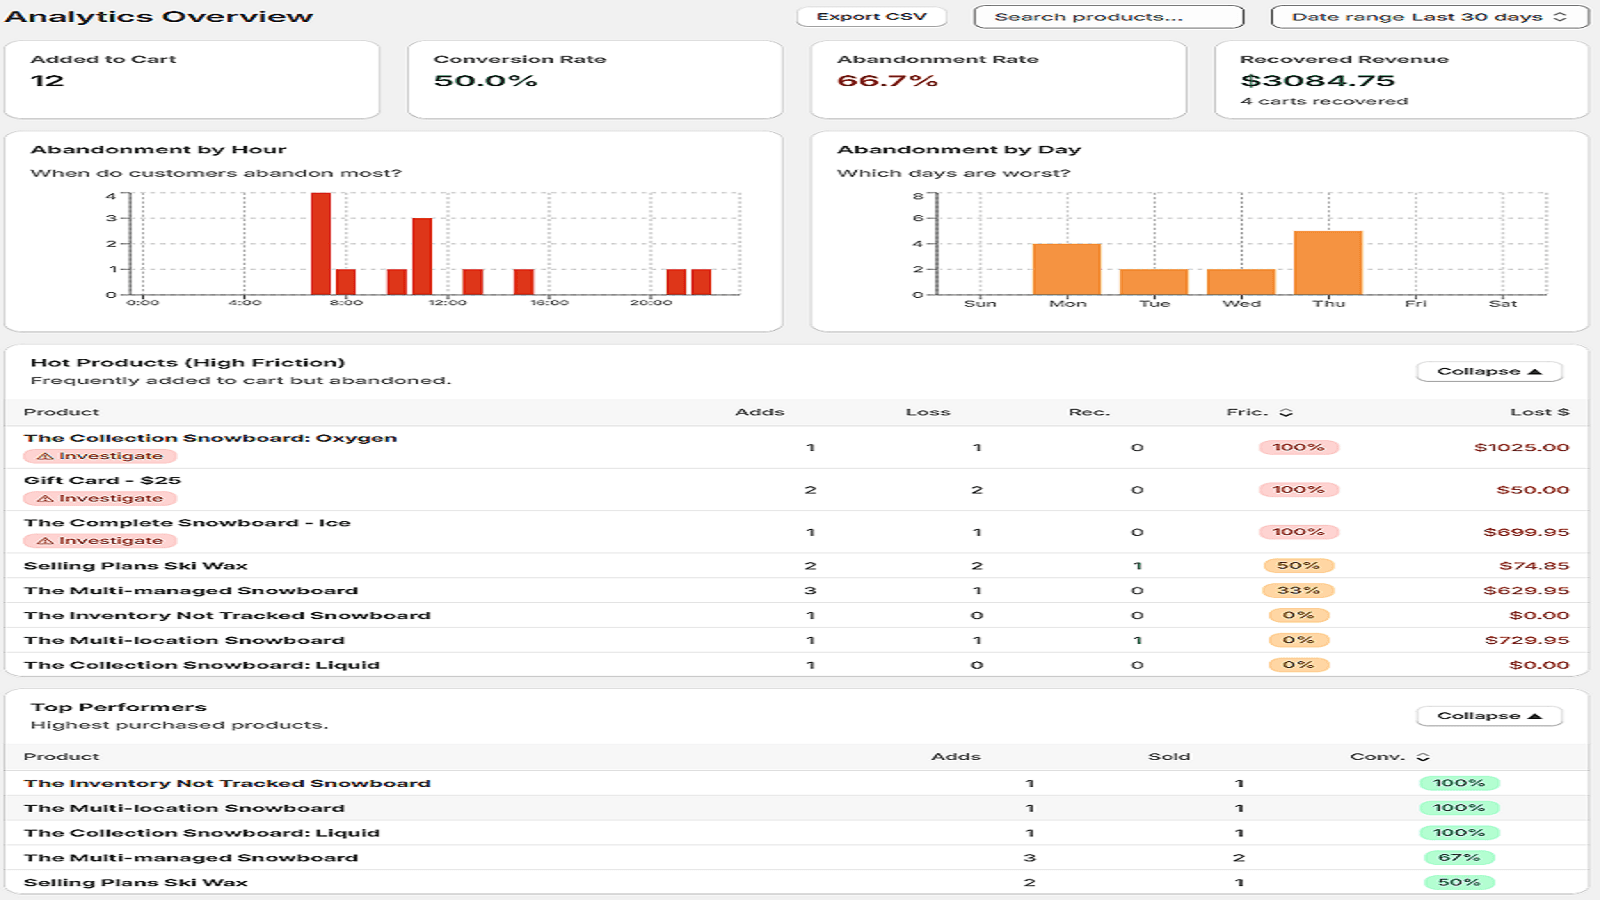Click Investigate badge under Gift Card - $25
The width and height of the screenshot is (1600, 900).
point(100,498)
